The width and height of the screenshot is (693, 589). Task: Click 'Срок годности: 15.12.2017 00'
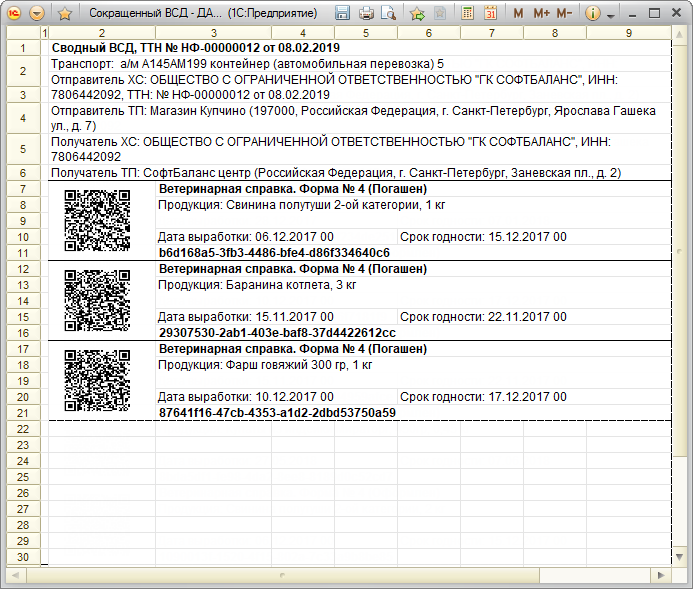(483, 237)
